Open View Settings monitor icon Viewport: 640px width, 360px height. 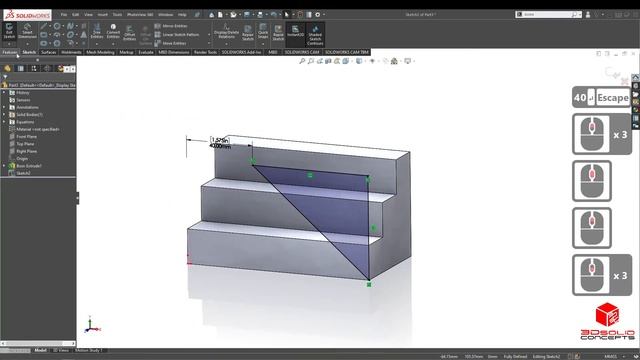click(407, 61)
